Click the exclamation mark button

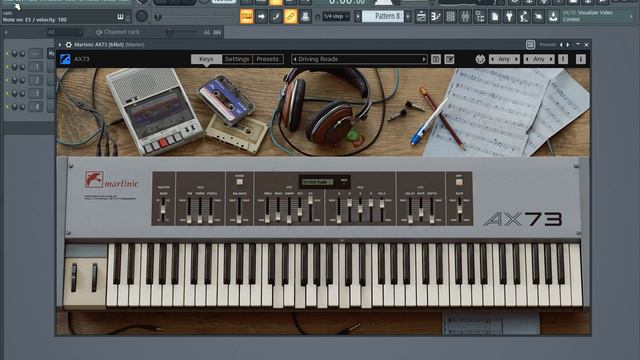coord(563,59)
